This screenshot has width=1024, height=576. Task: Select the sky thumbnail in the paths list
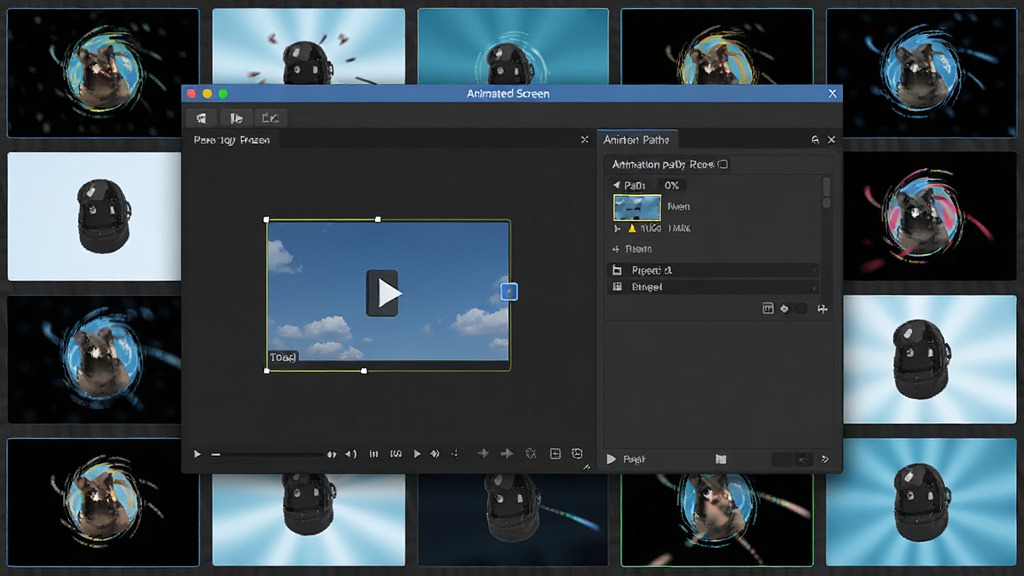(x=637, y=208)
